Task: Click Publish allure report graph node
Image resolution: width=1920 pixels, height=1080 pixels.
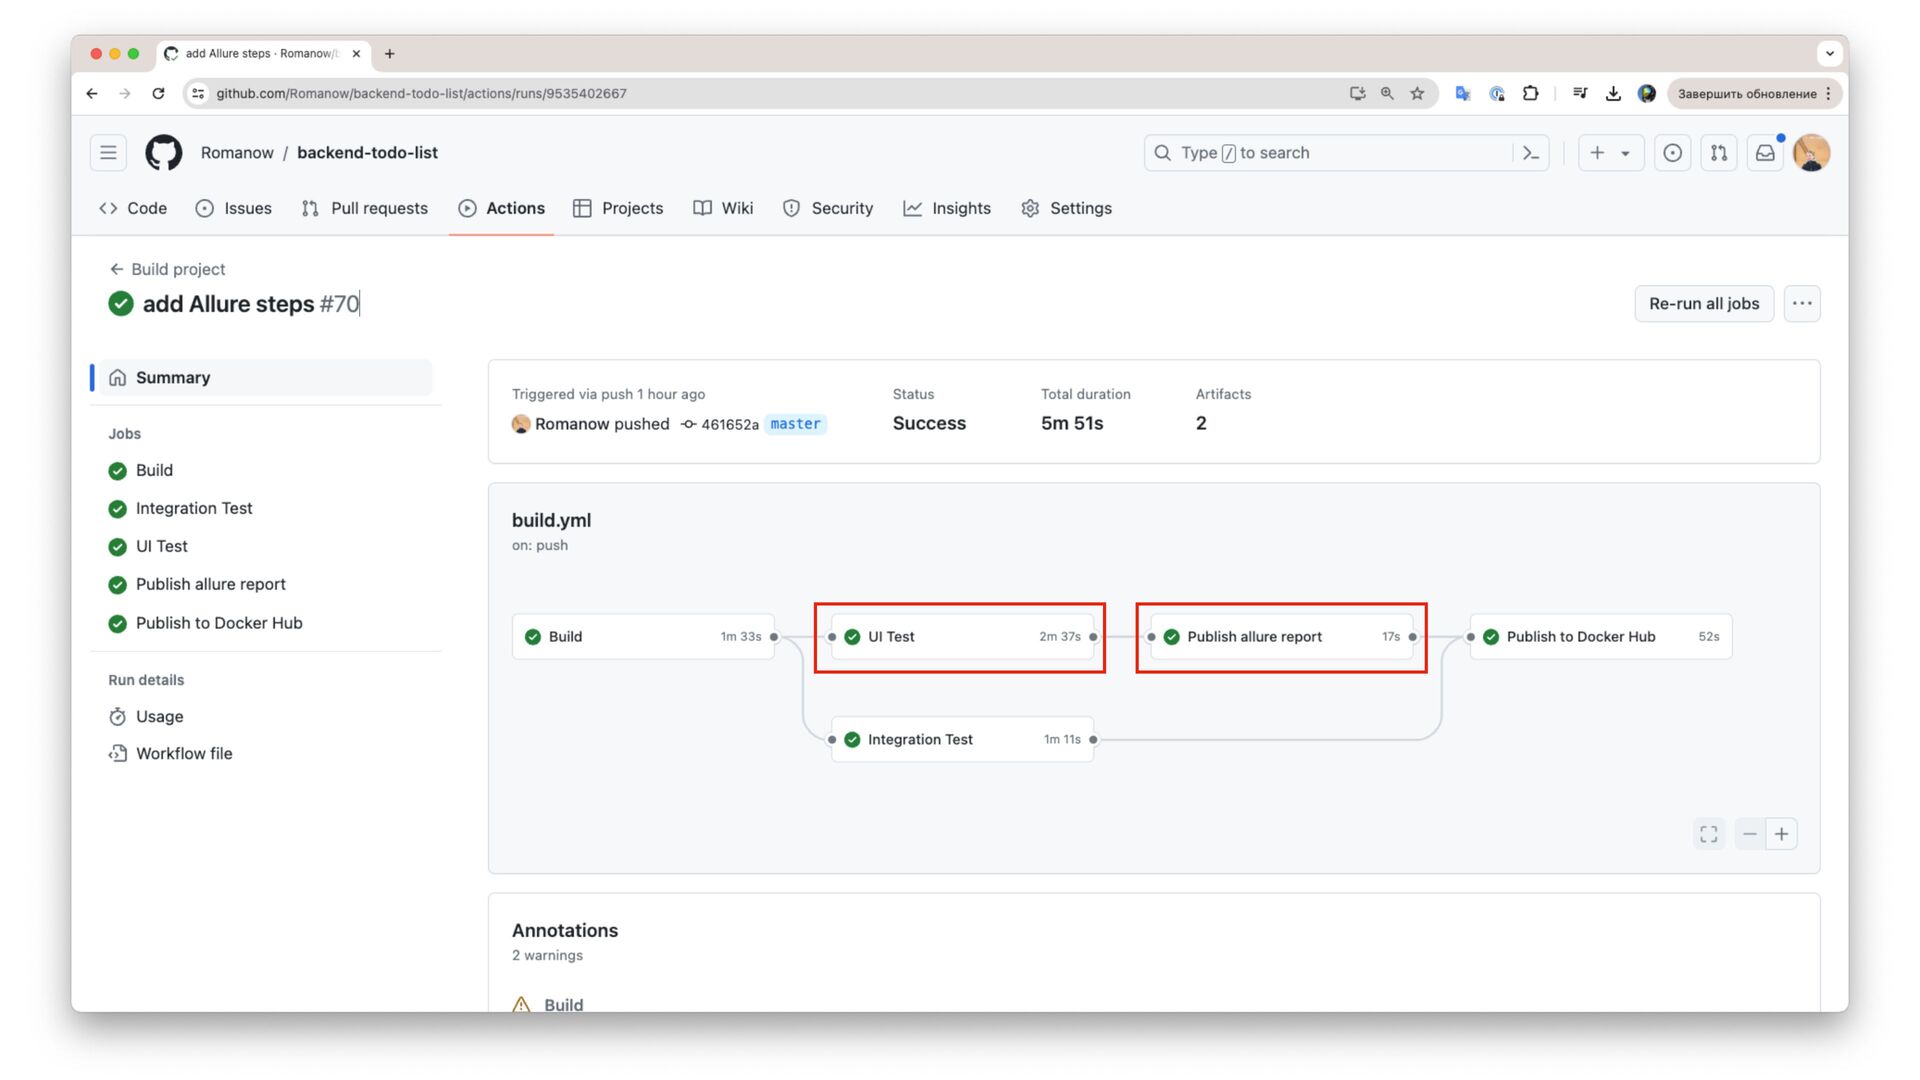Action: (x=1281, y=637)
